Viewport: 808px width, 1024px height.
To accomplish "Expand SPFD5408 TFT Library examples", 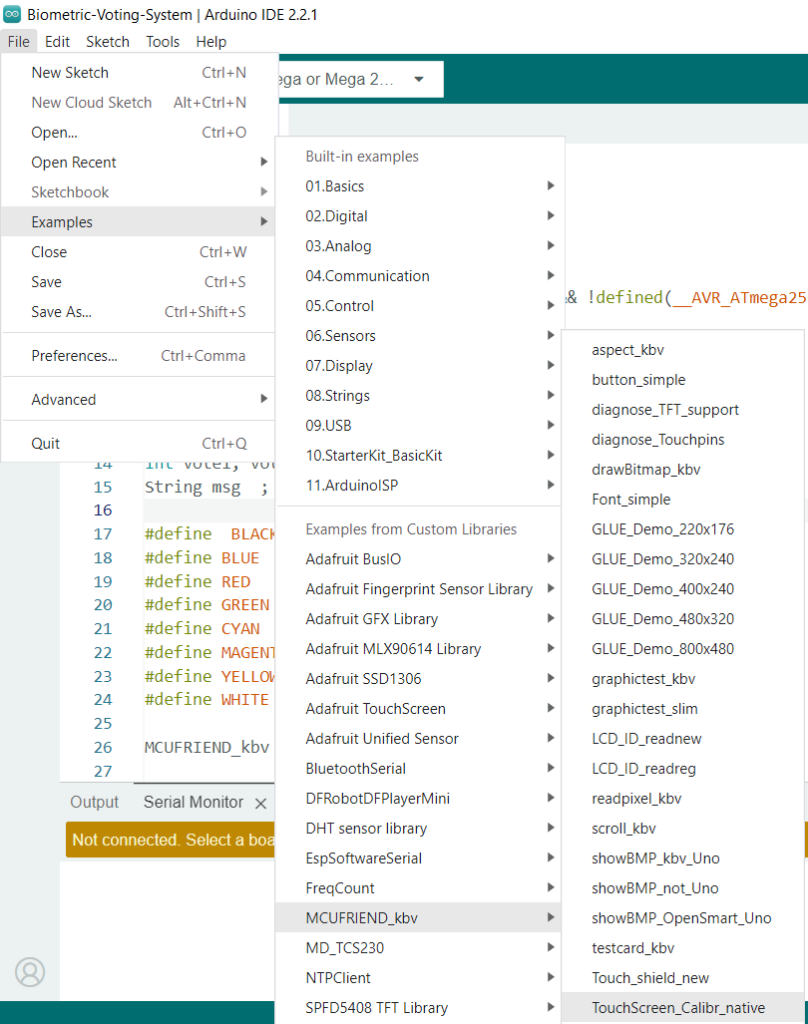I will [419, 1008].
